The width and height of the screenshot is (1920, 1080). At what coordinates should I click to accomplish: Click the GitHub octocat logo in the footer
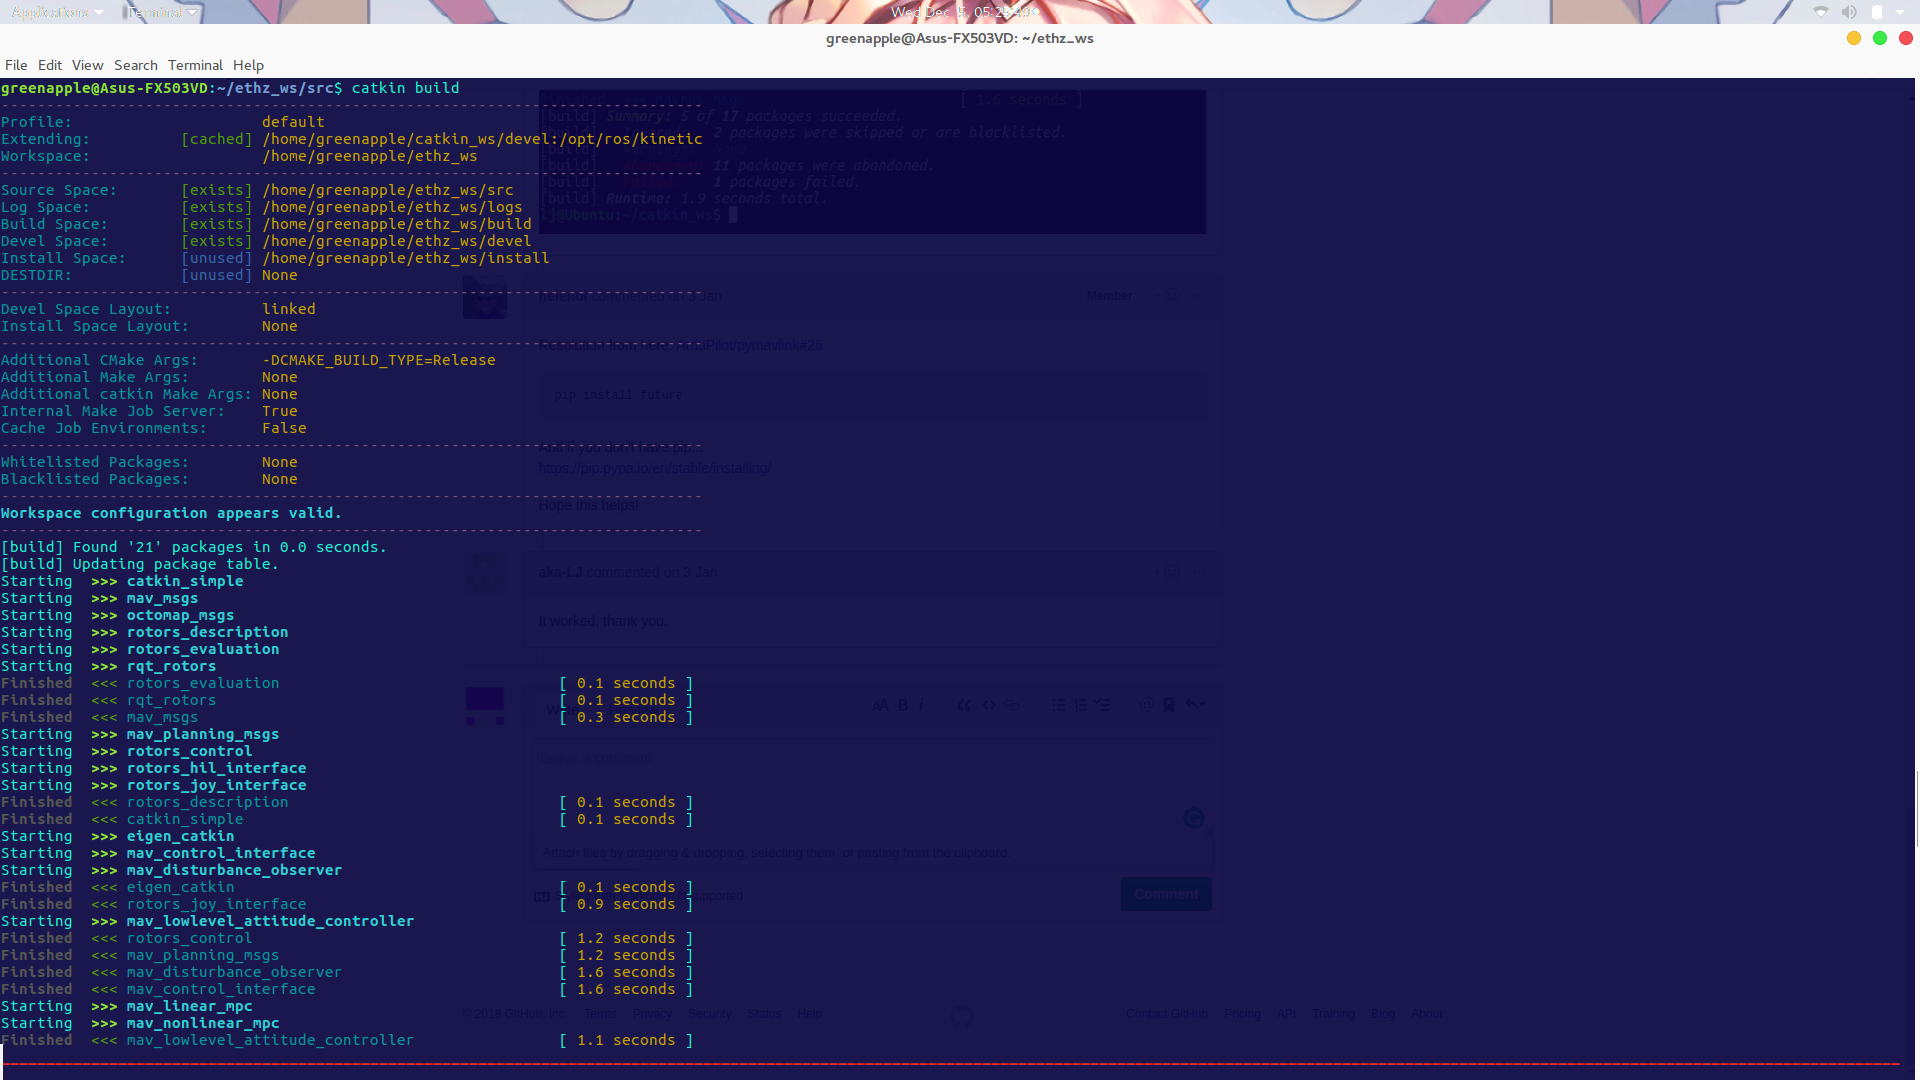961,1017
